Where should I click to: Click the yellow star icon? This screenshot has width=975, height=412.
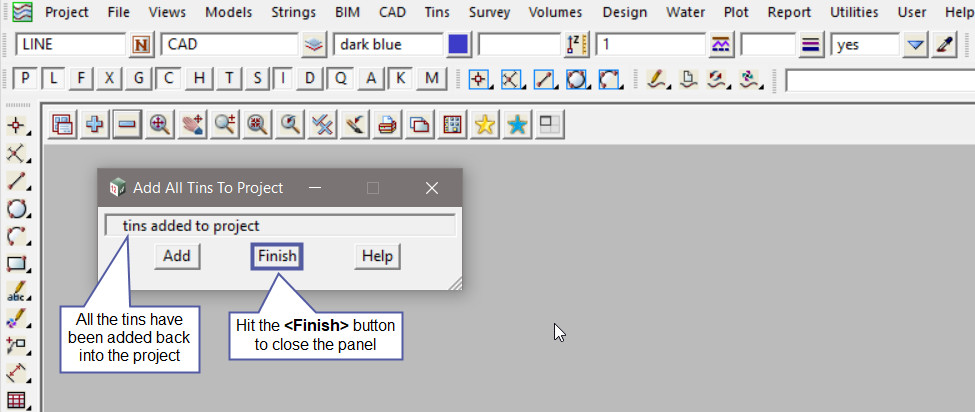tap(484, 125)
